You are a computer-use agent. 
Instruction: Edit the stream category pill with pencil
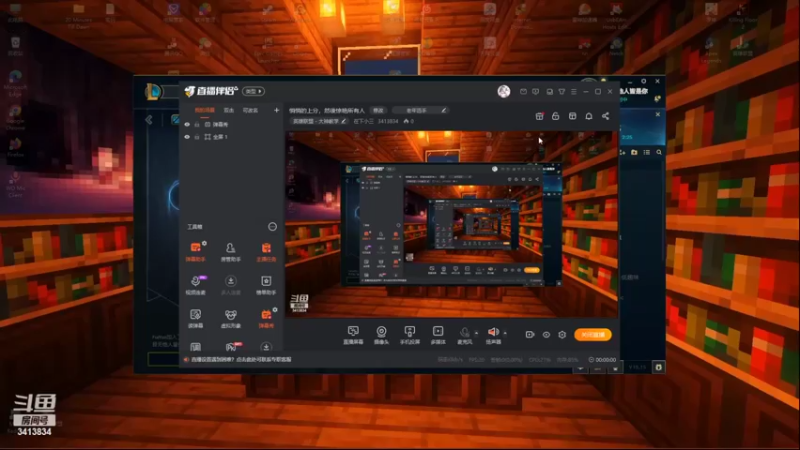point(319,121)
